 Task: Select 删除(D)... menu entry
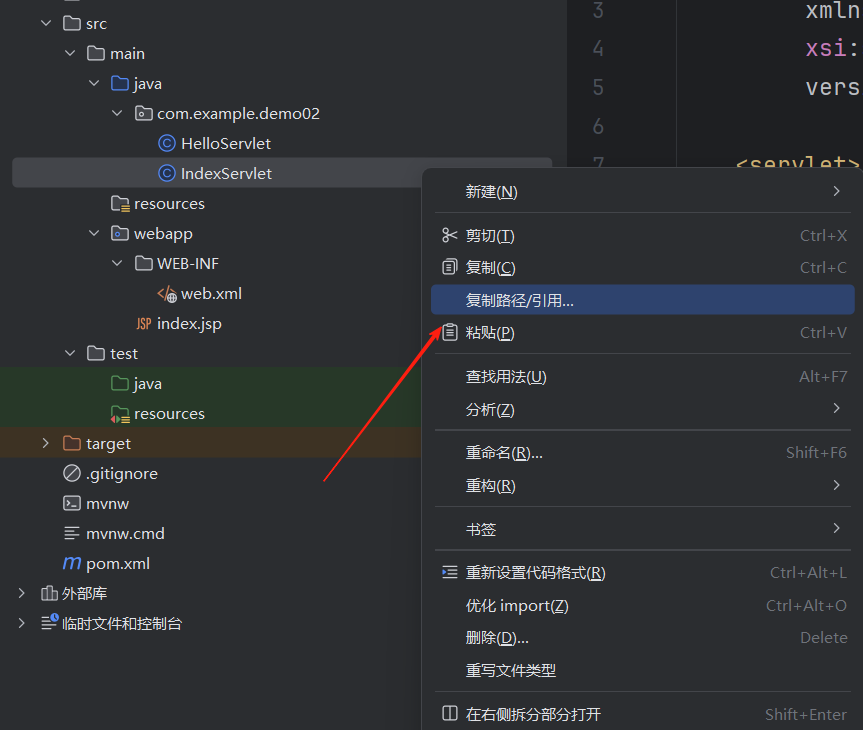[x=642, y=638]
